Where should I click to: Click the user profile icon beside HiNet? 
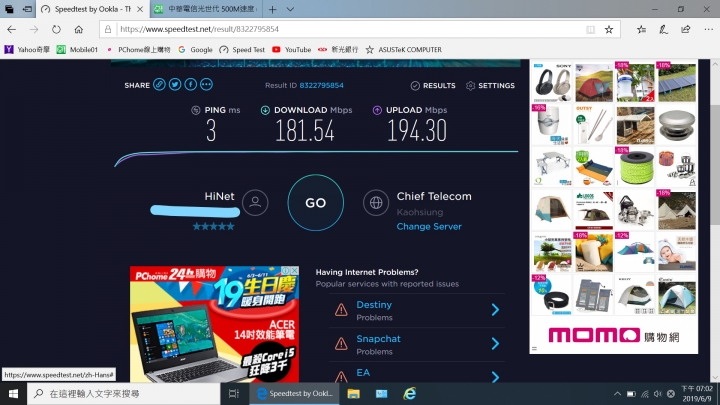[255, 202]
